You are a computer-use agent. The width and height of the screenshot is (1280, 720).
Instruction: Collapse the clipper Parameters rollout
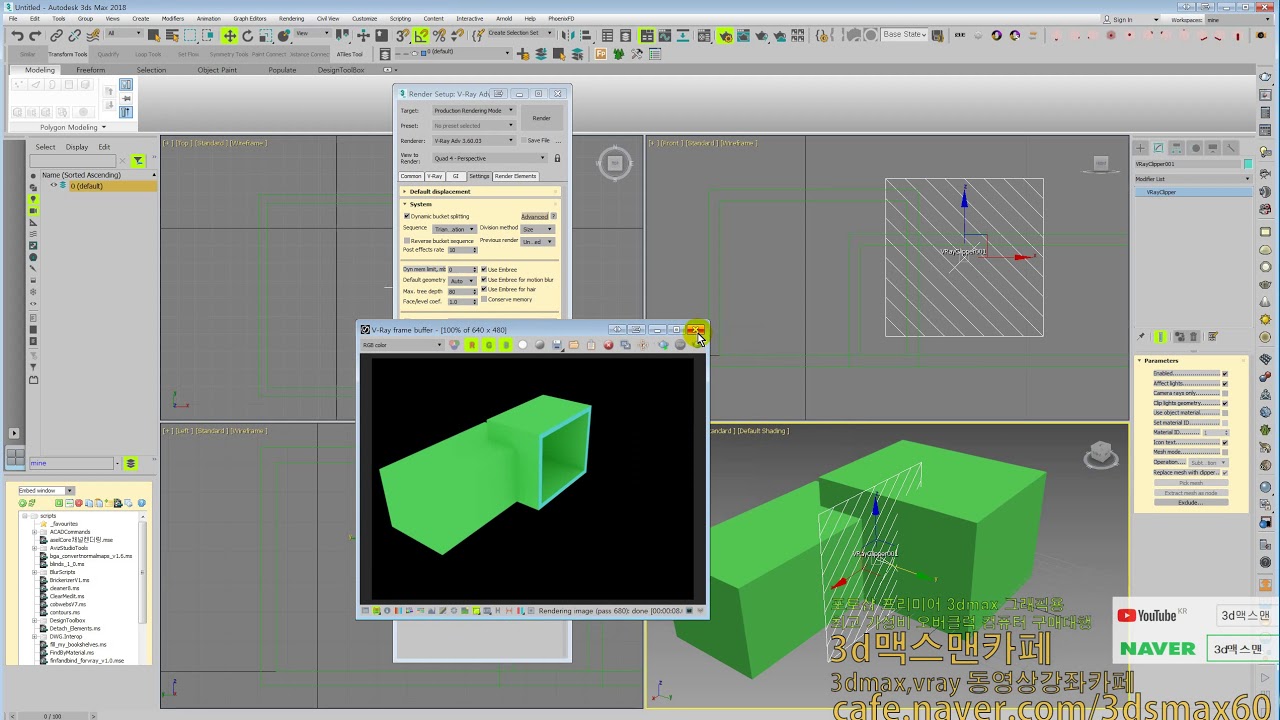pos(1192,360)
